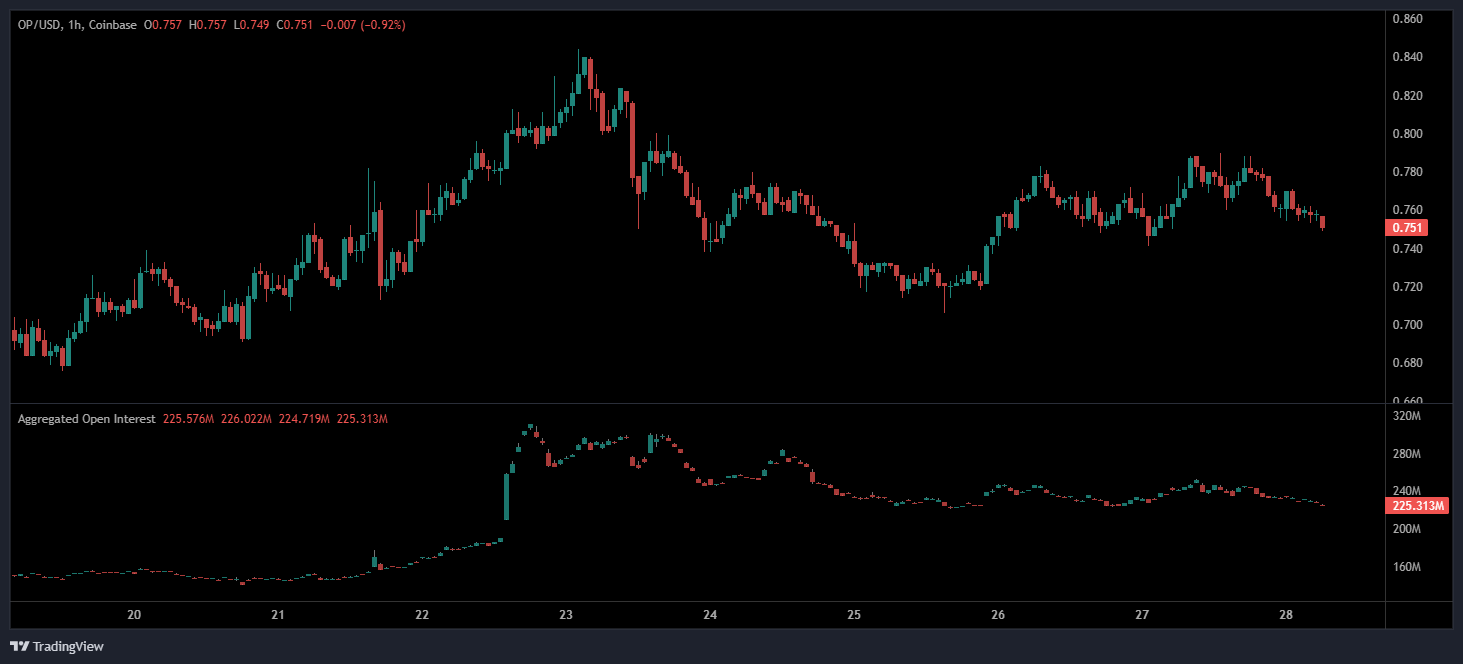Image resolution: width=1463 pixels, height=664 pixels.
Task: Click the 280M open interest axis label
Action: click(x=1407, y=454)
